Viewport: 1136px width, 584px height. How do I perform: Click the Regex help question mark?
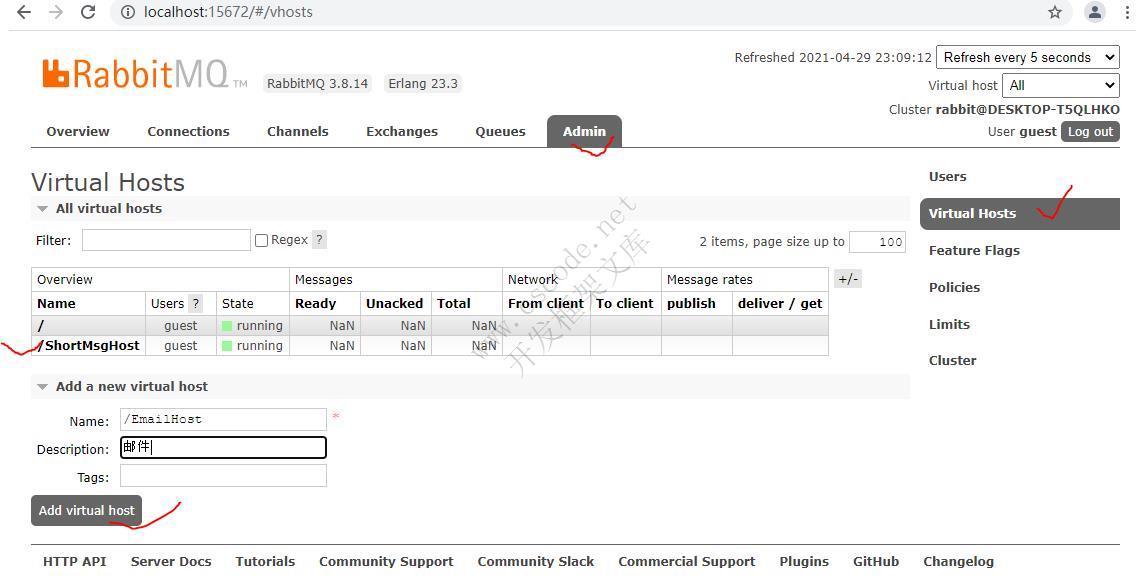coord(319,240)
